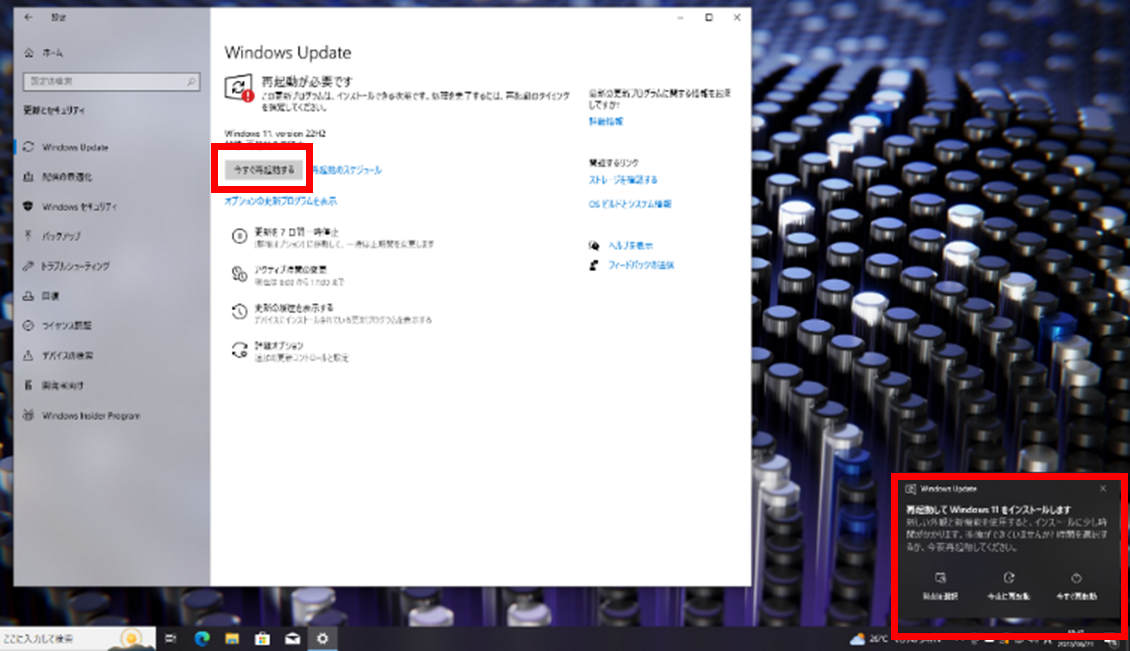Show optional updates via オプションの更新プログラムを表示
This screenshot has height=651, width=1130.
(280, 201)
